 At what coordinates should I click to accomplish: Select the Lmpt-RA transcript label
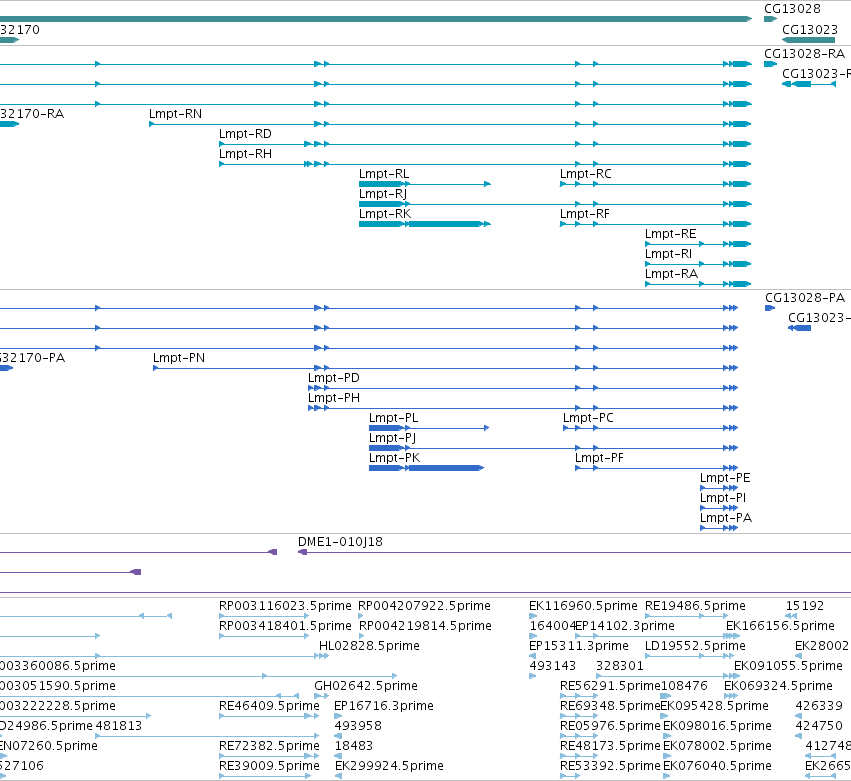point(671,274)
